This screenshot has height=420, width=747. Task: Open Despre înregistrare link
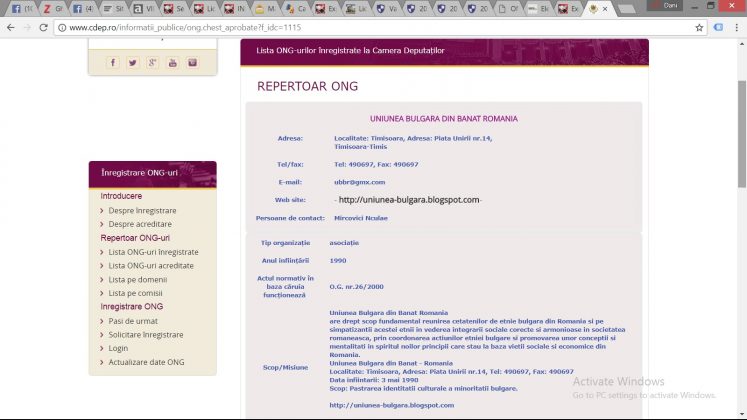pyautogui.click(x=142, y=211)
